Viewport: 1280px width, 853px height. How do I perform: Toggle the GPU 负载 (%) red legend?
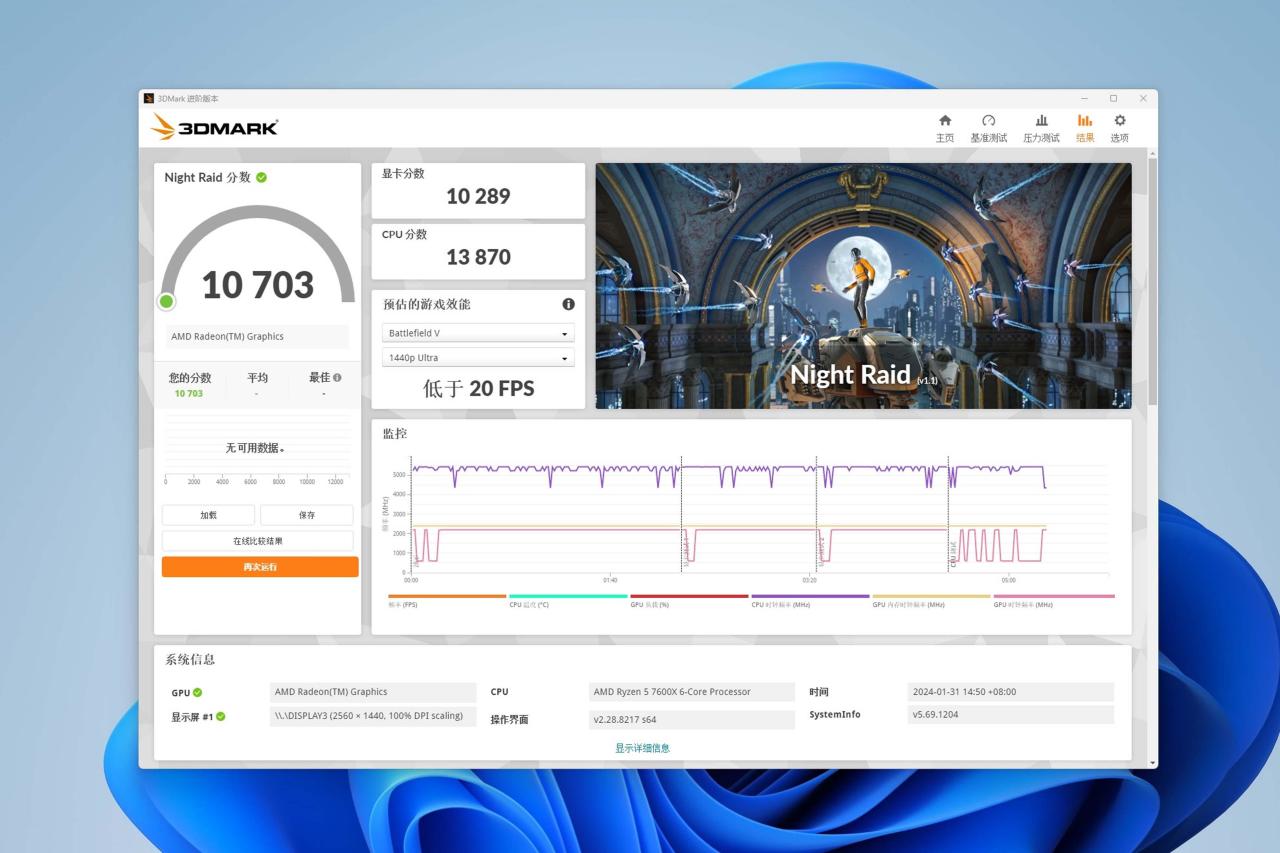pos(689,600)
